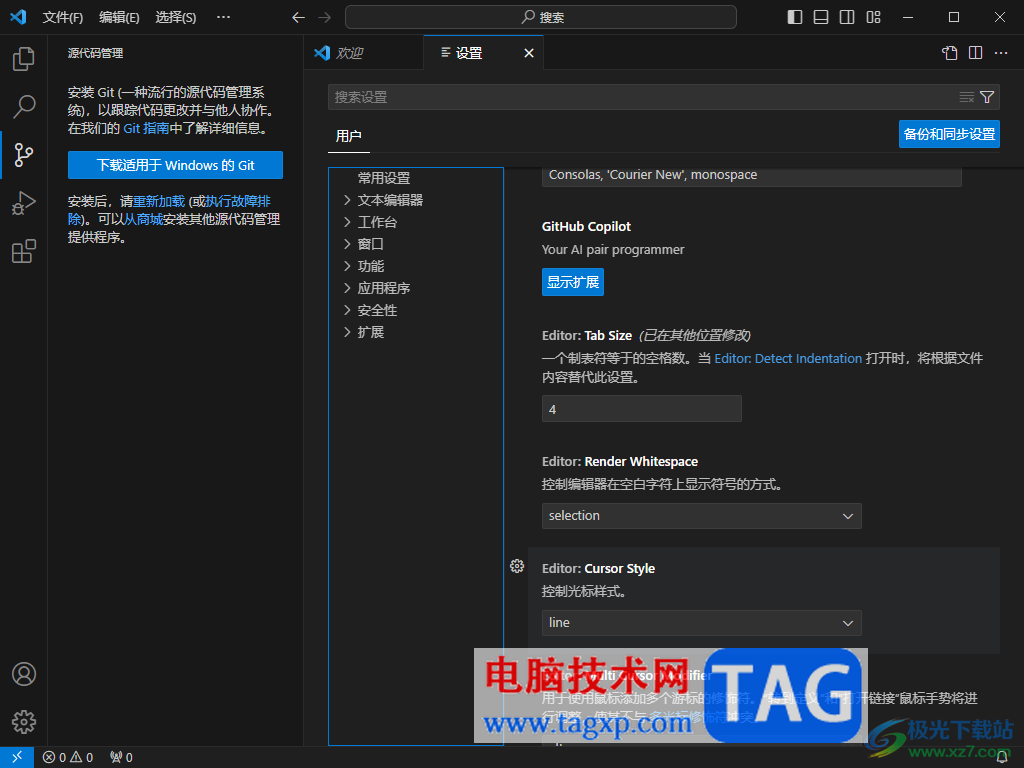Open Editor: Detect Indentation link

[788, 359]
